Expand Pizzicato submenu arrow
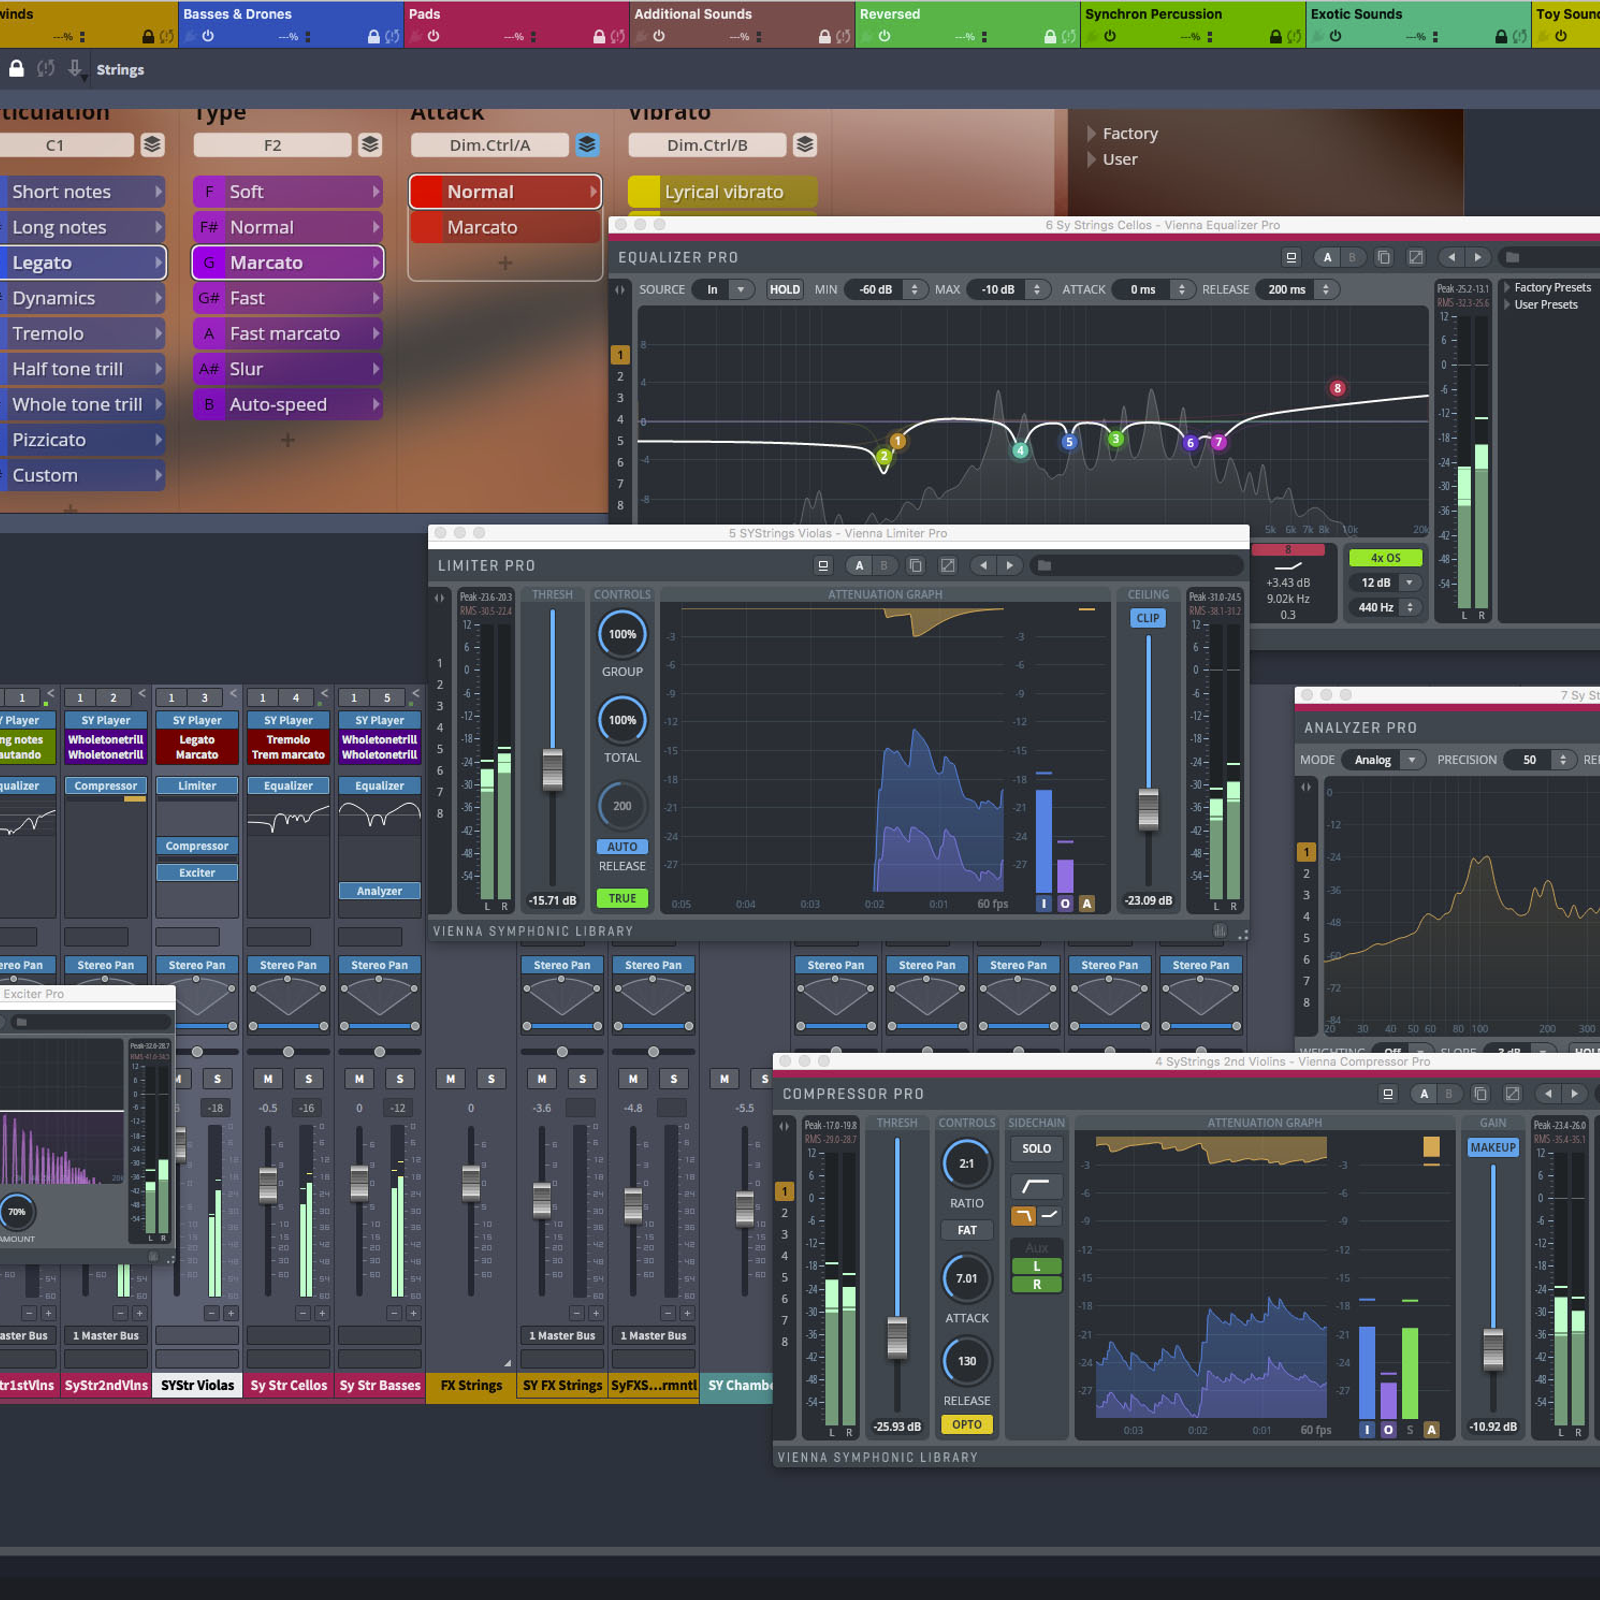The width and height of the screenshot is (1600, 1600). tap(158, 440)
